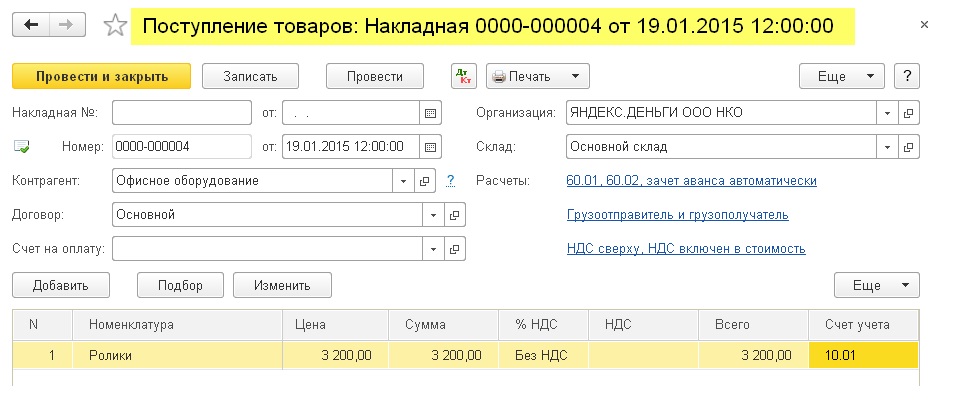Click the Записать button
The width and height of the screenshot is (970, 401).
pos(251,76)
